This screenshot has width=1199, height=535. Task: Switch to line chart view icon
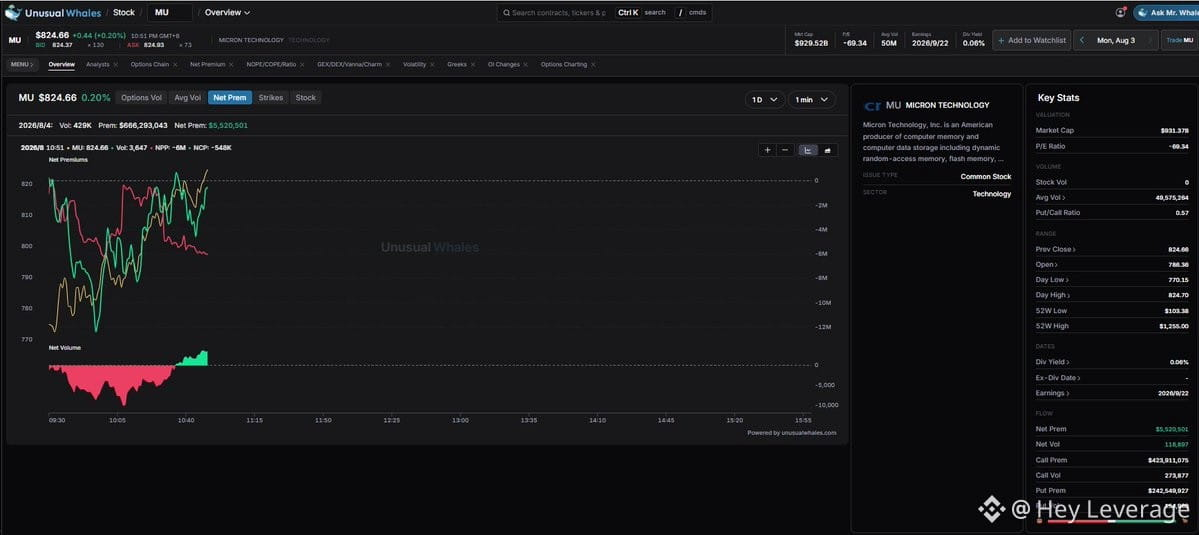[x=807, y=150]
